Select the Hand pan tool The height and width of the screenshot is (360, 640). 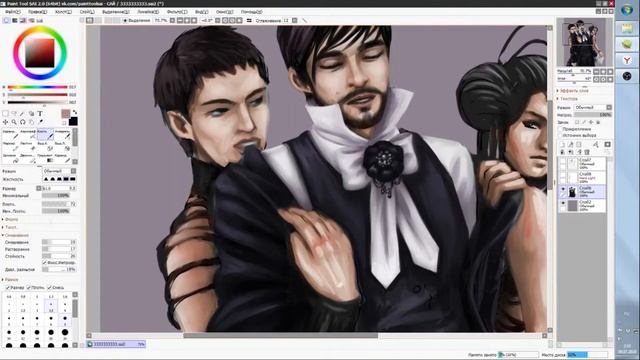coord(31,122)
